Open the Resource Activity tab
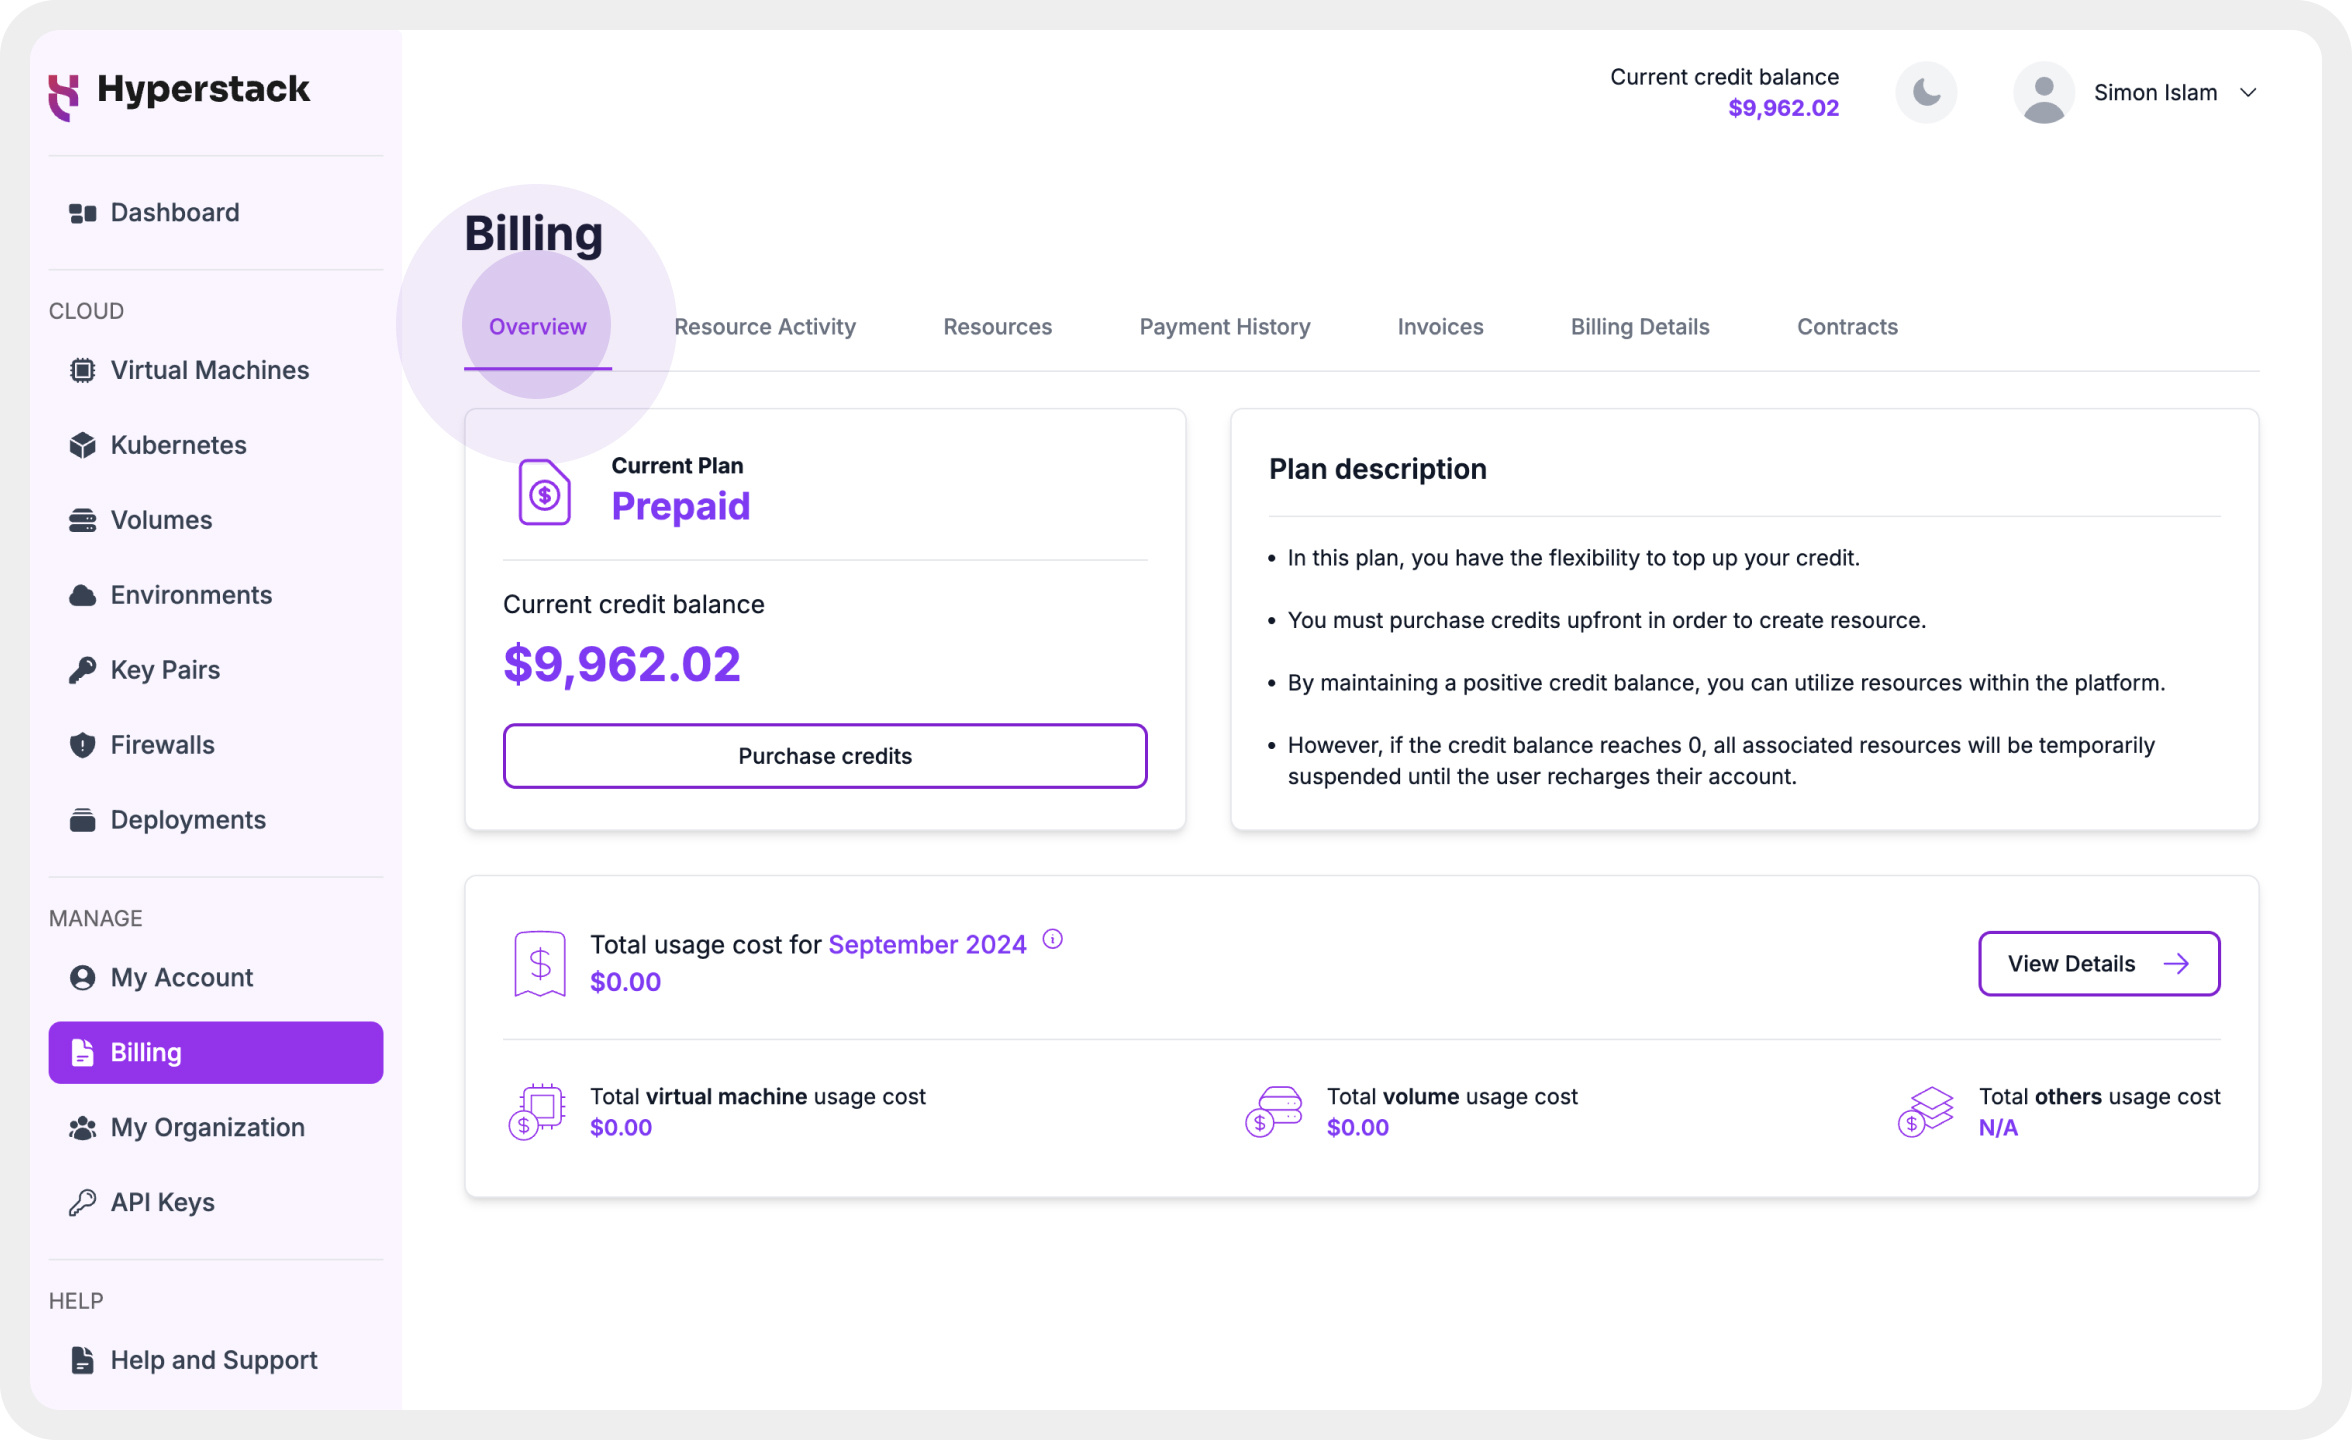 coord(765,327)
